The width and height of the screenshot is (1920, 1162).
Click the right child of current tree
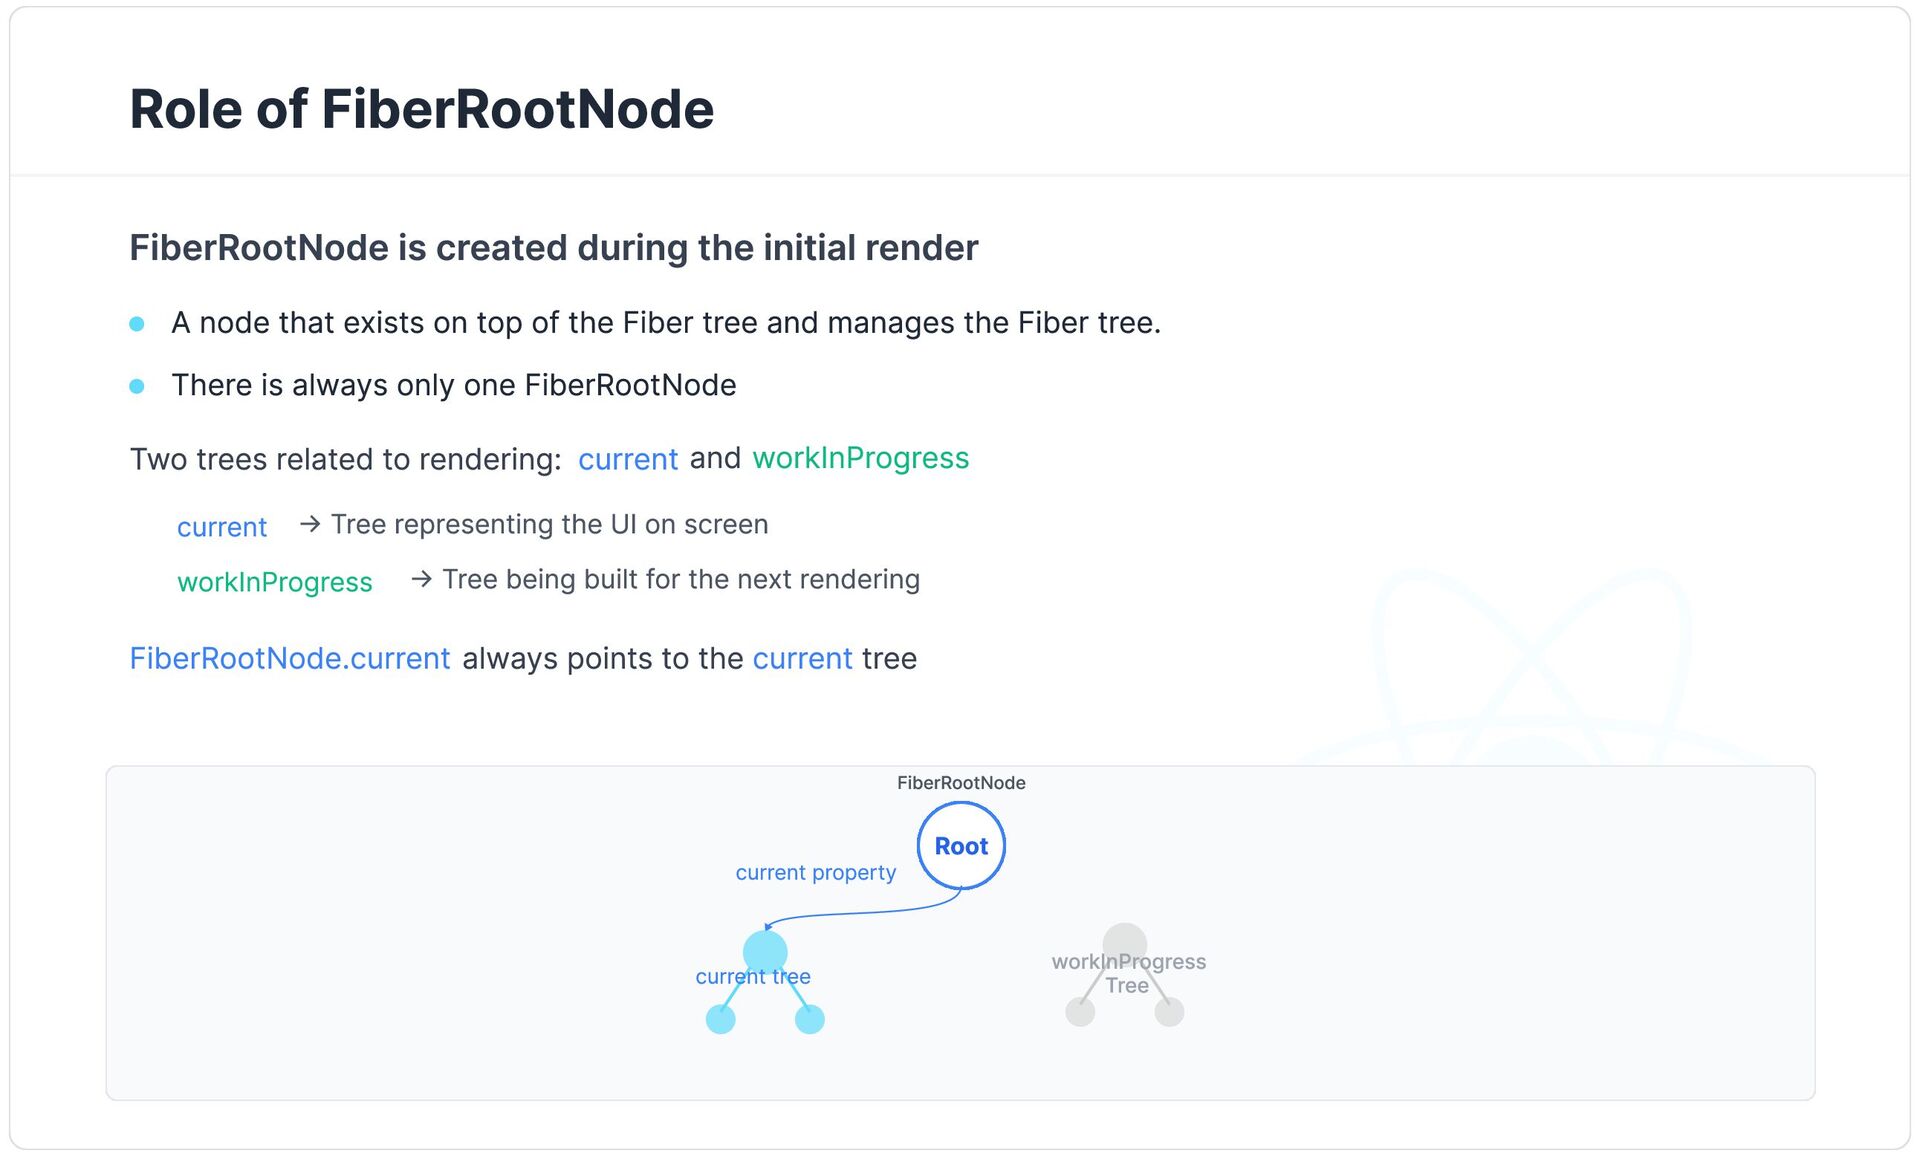[x=810, y=1019]
